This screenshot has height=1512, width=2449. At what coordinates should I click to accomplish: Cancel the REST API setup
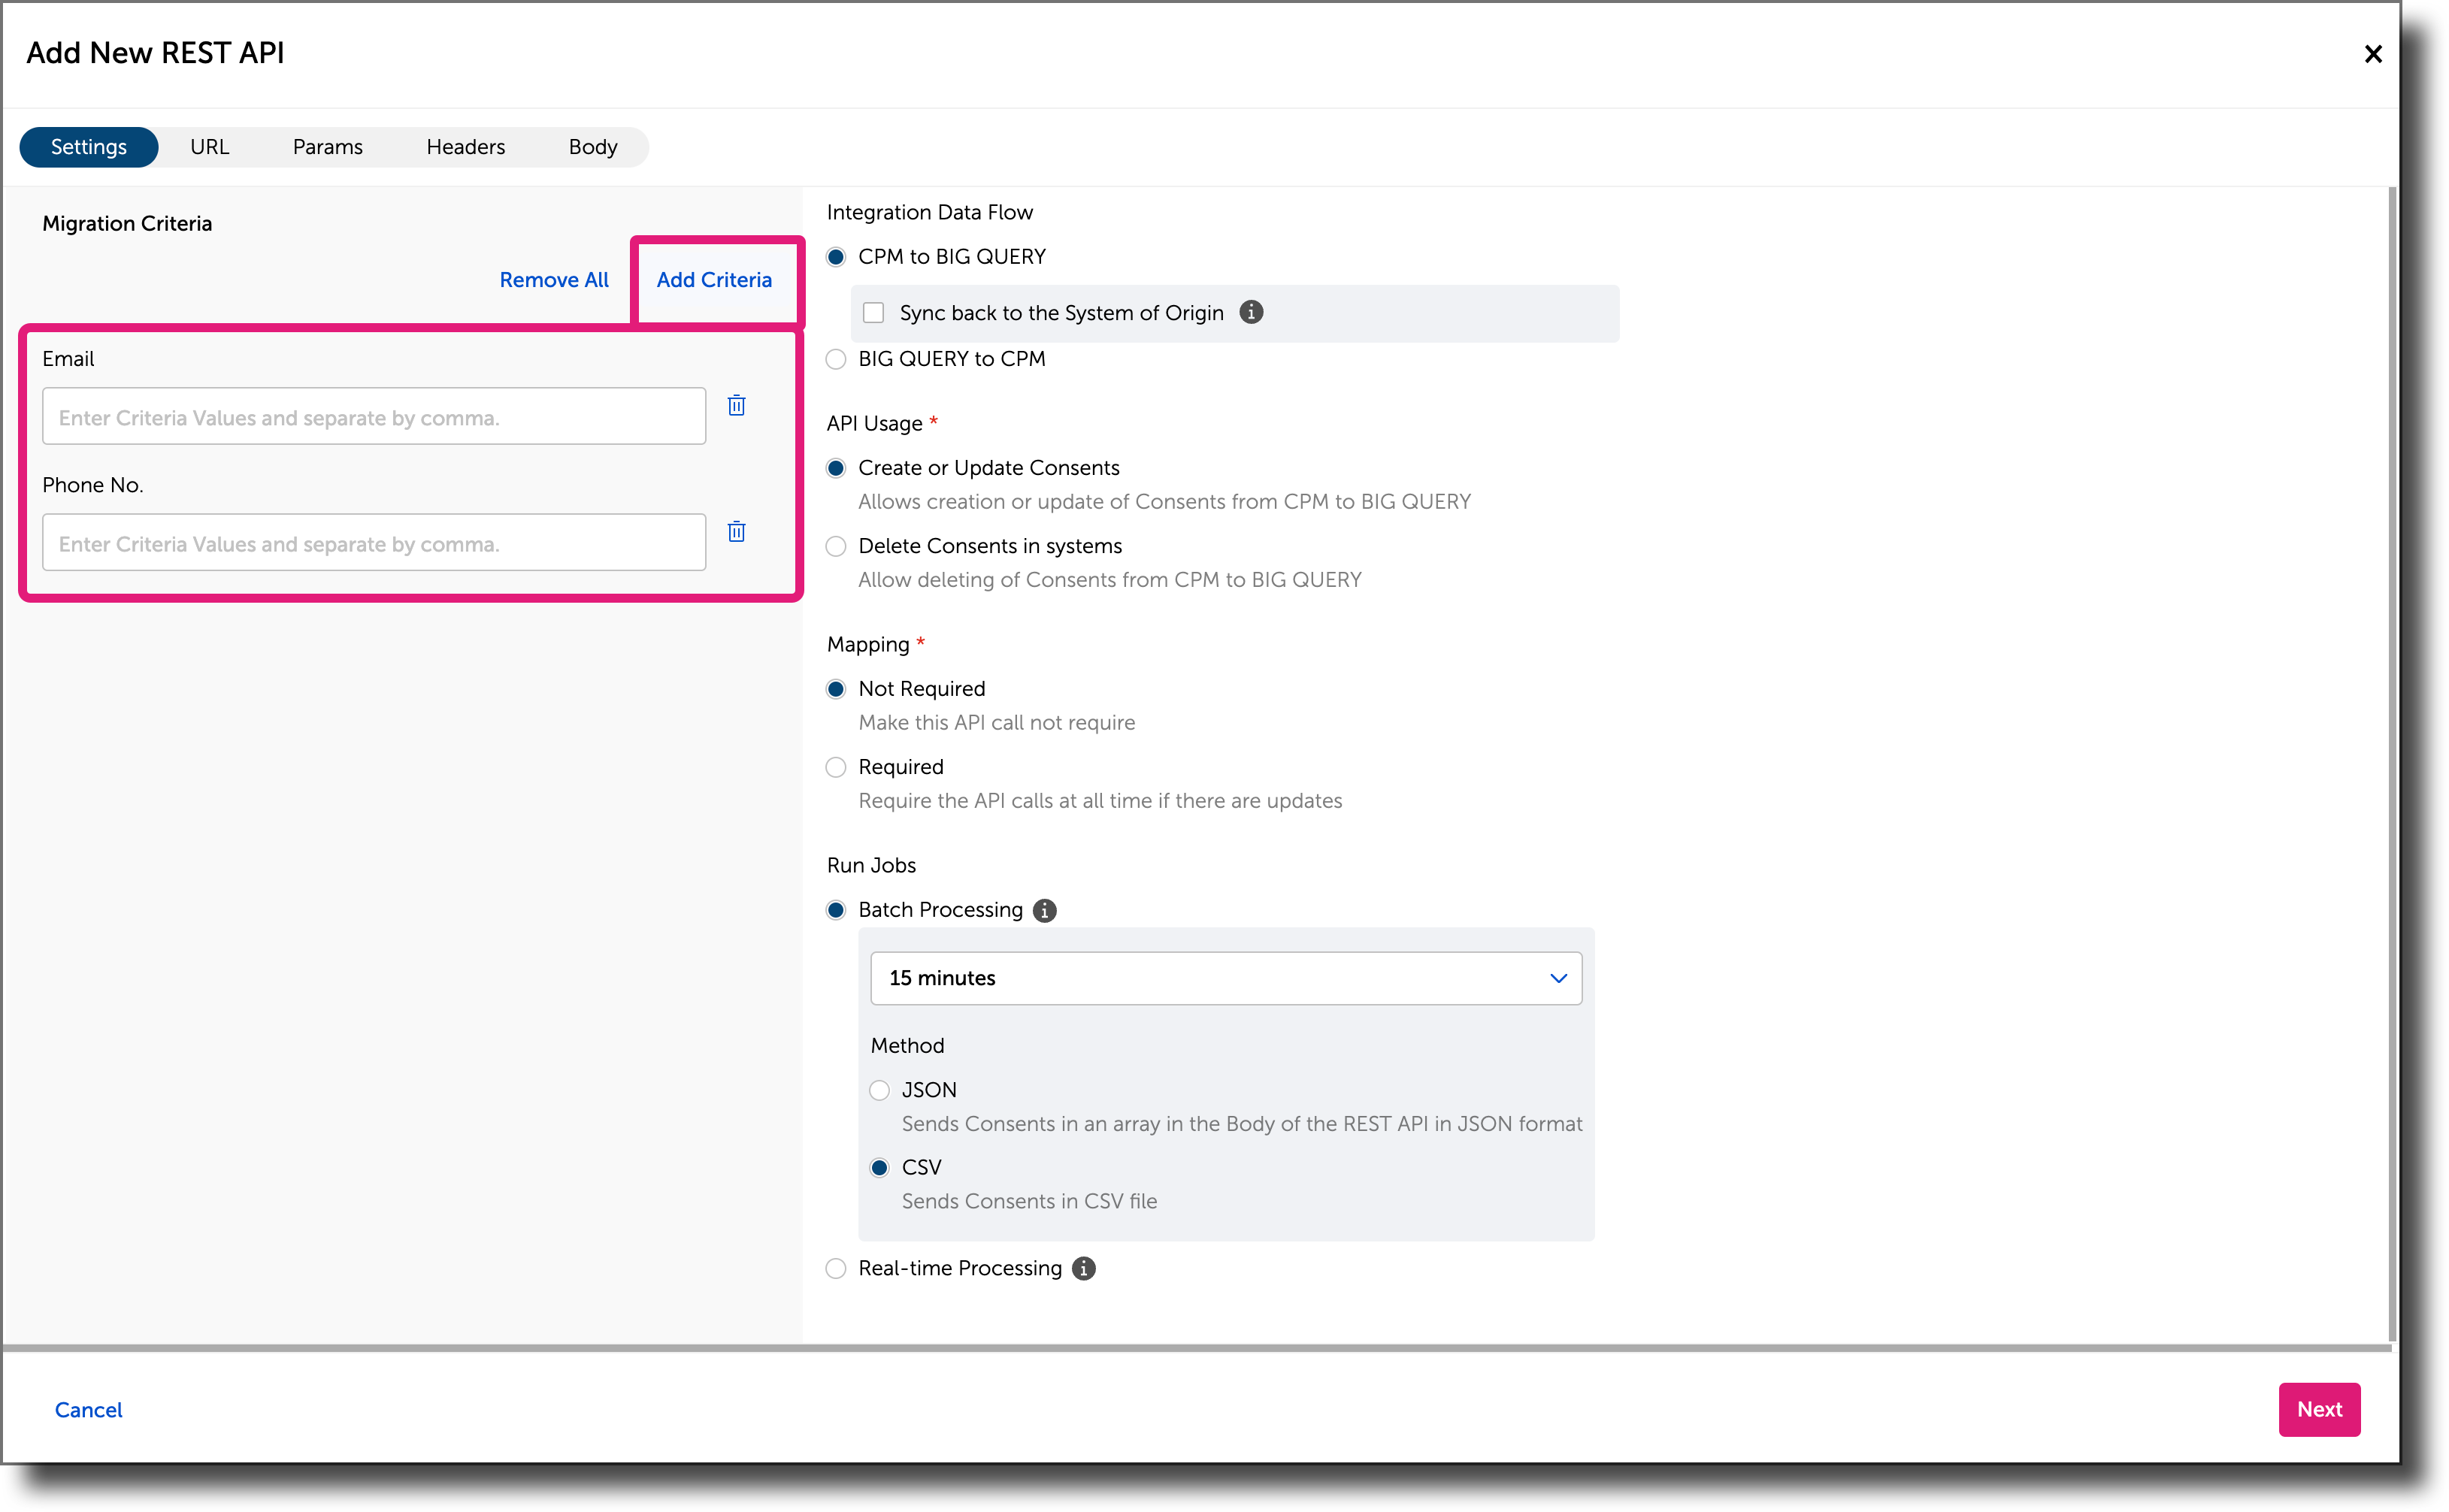pyautogui.click(x=89, y=1411)
